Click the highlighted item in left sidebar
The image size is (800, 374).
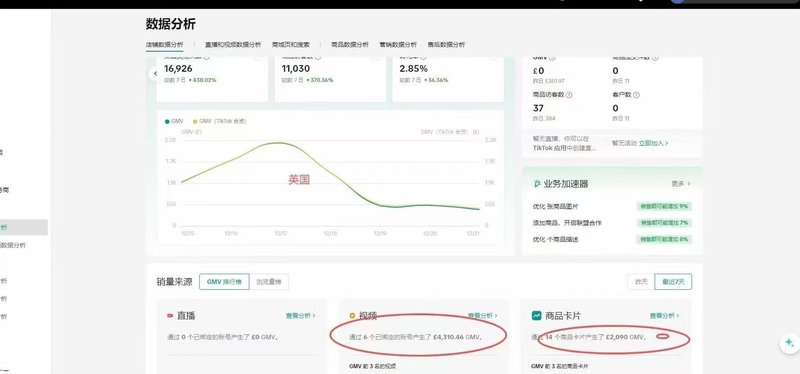pyautogui.click(x=24, y=227)
